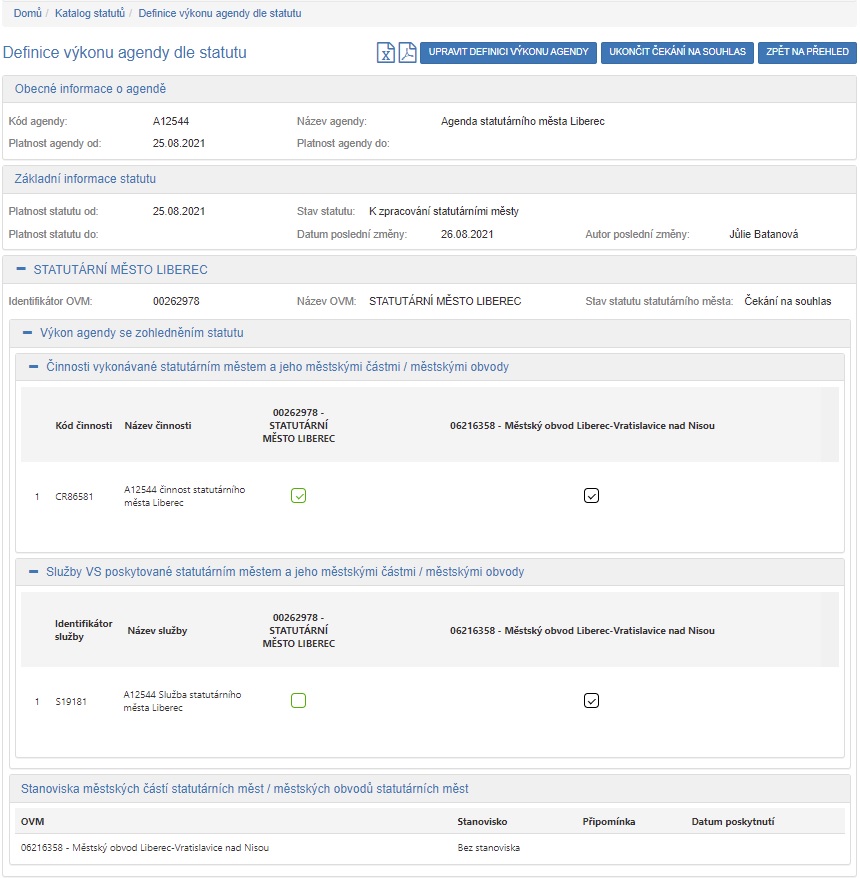The width and height of the screenshot is (860, 878).
Task: Click the Název činnosti column header
Action: [157, 425]
